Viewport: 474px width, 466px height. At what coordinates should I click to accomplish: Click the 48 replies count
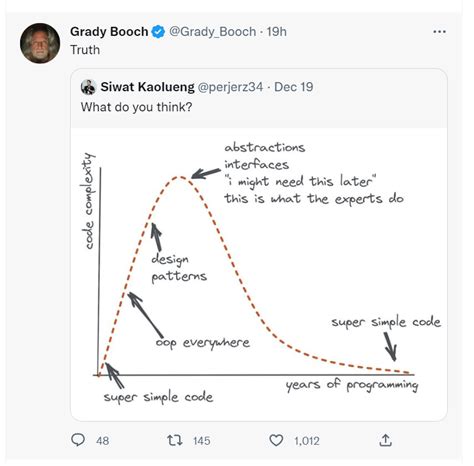[x=102, y=441]
